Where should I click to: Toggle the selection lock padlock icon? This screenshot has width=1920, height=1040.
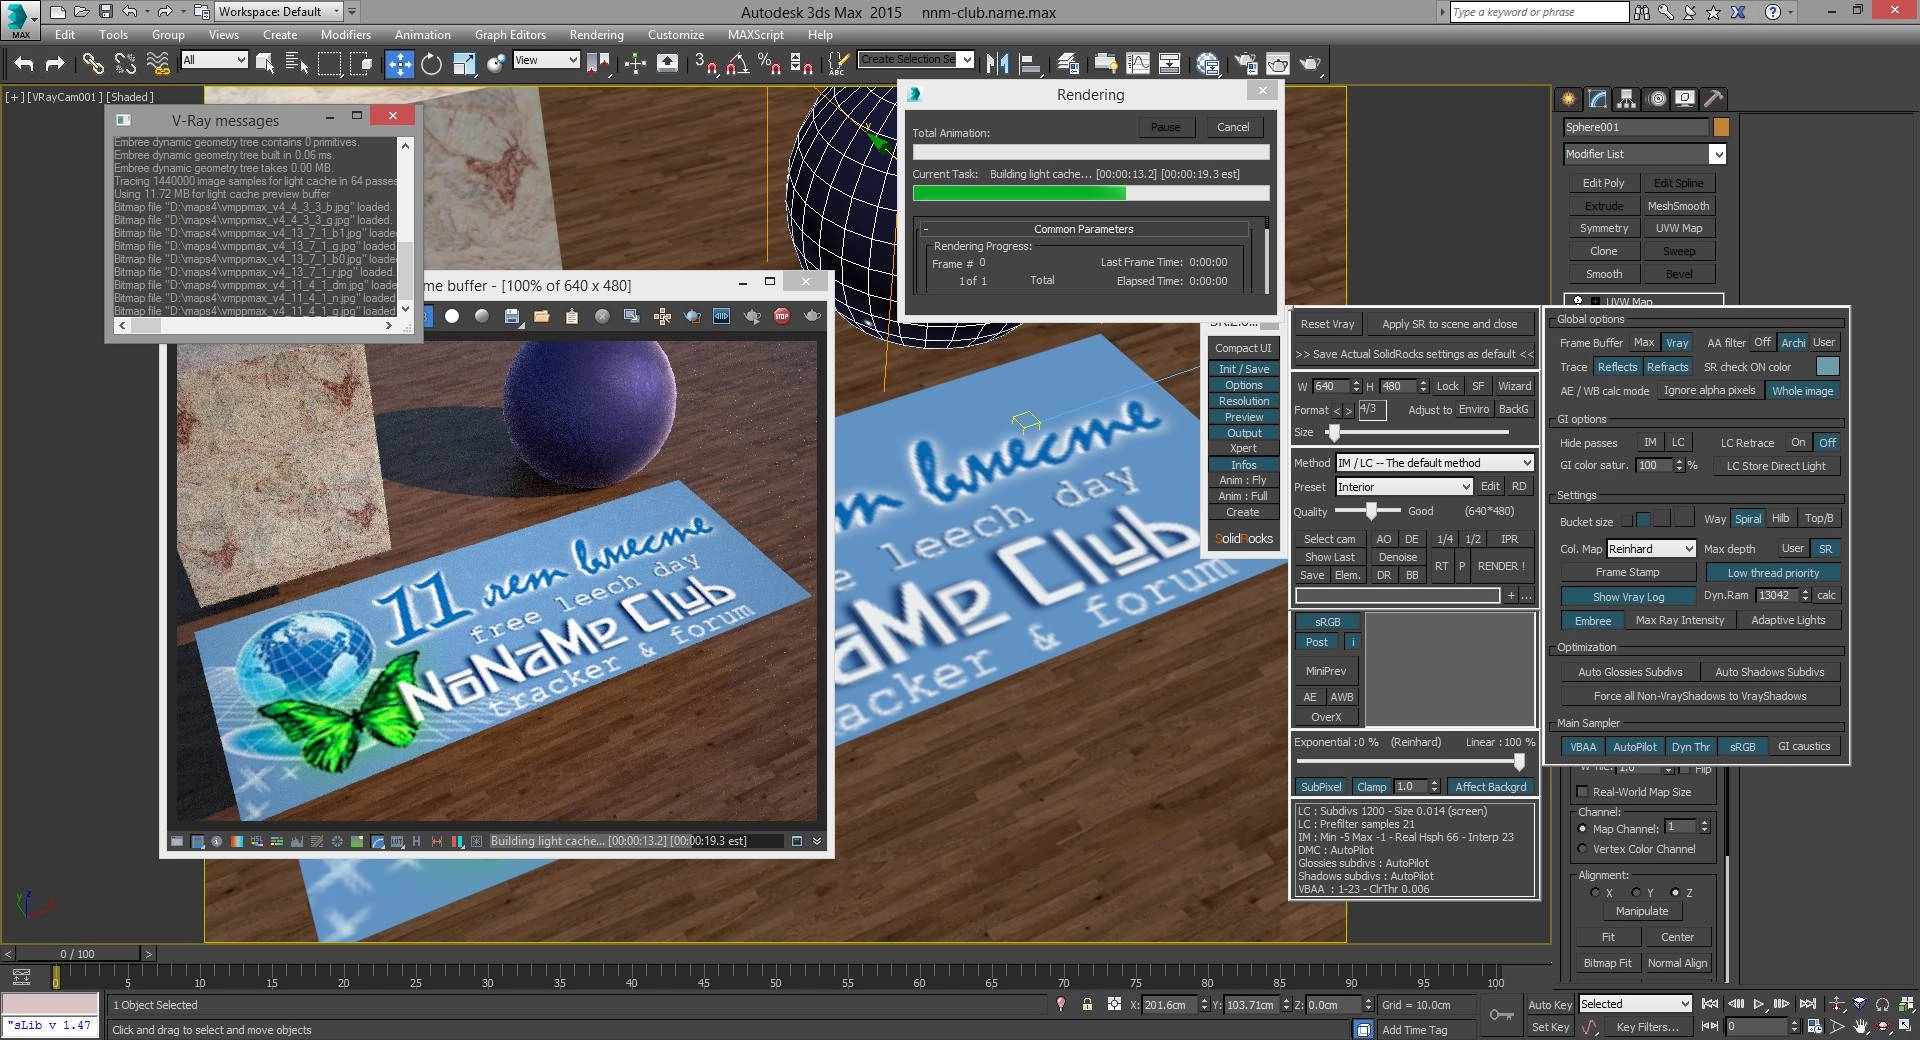[1087, 1005]
